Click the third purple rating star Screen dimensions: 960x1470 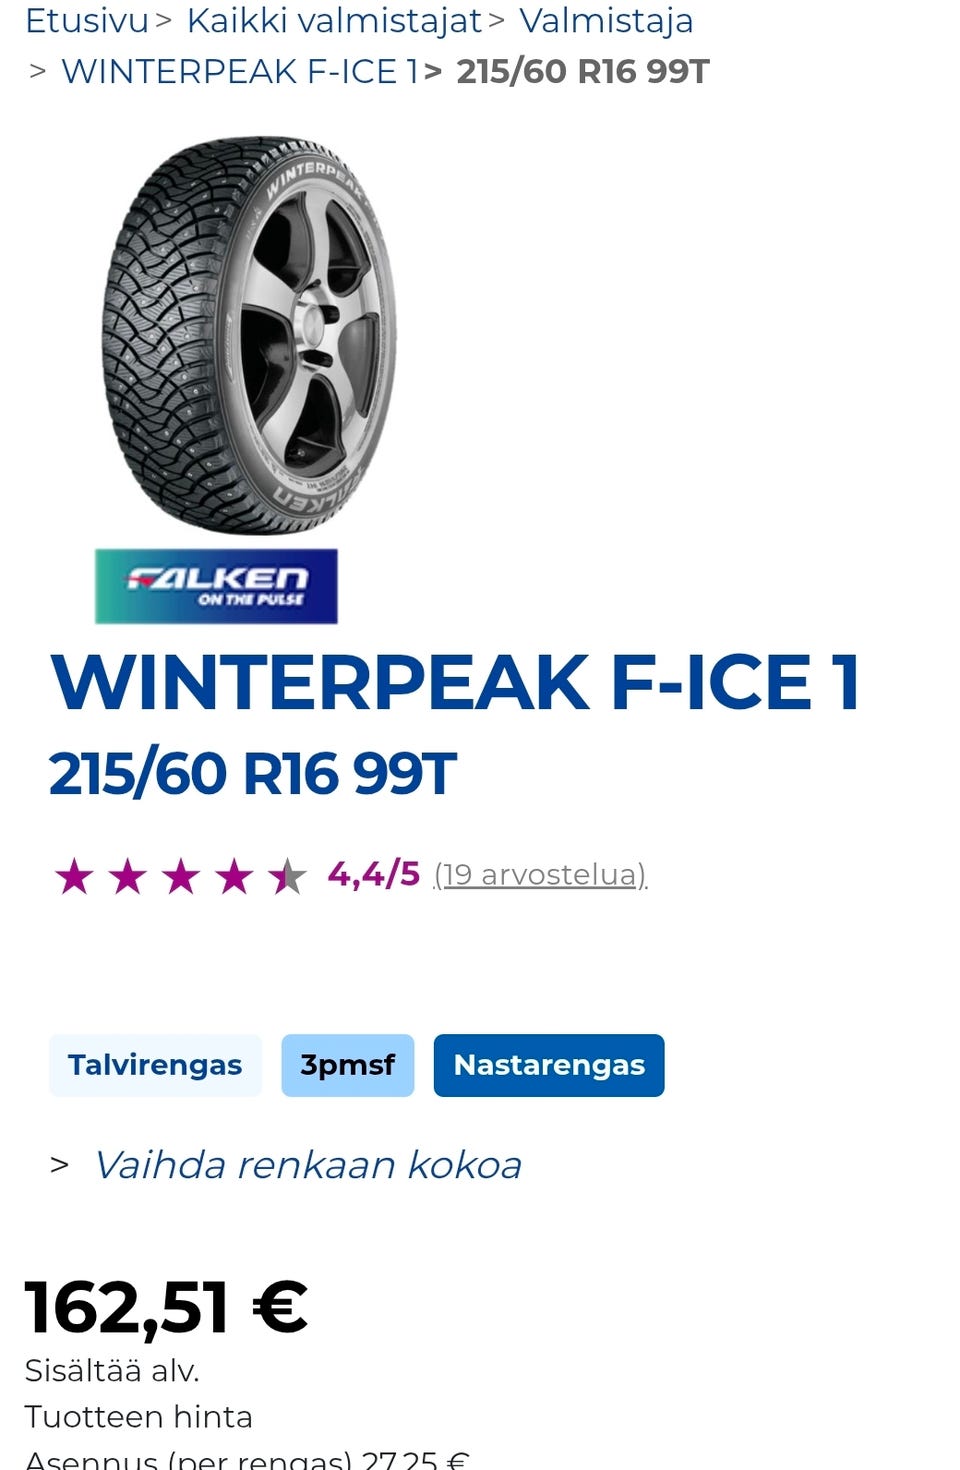click(x=180, y=877)
